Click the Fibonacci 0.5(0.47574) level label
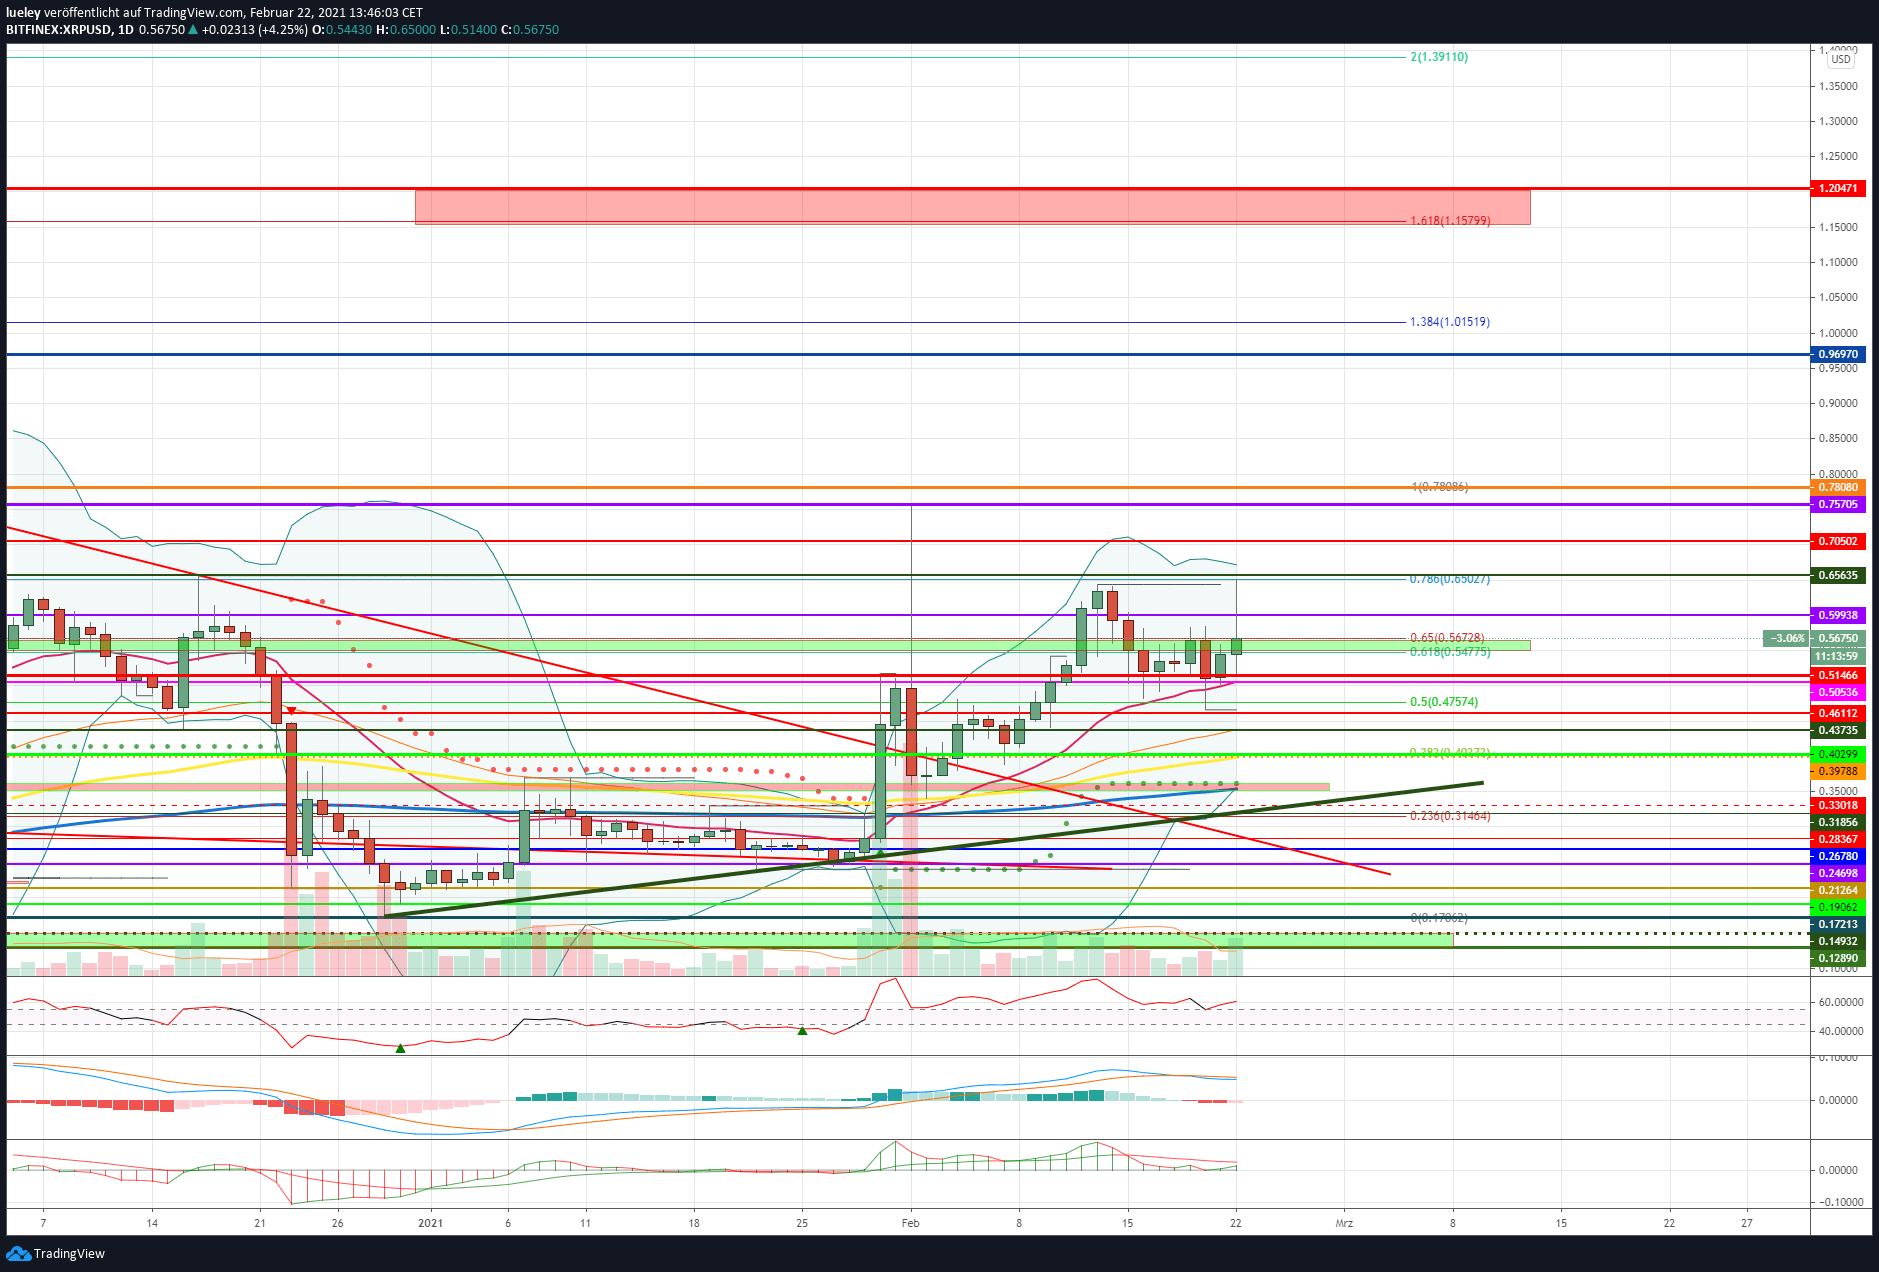The height and width of the screenshot is (1272, 1879). click(1444, 702)
